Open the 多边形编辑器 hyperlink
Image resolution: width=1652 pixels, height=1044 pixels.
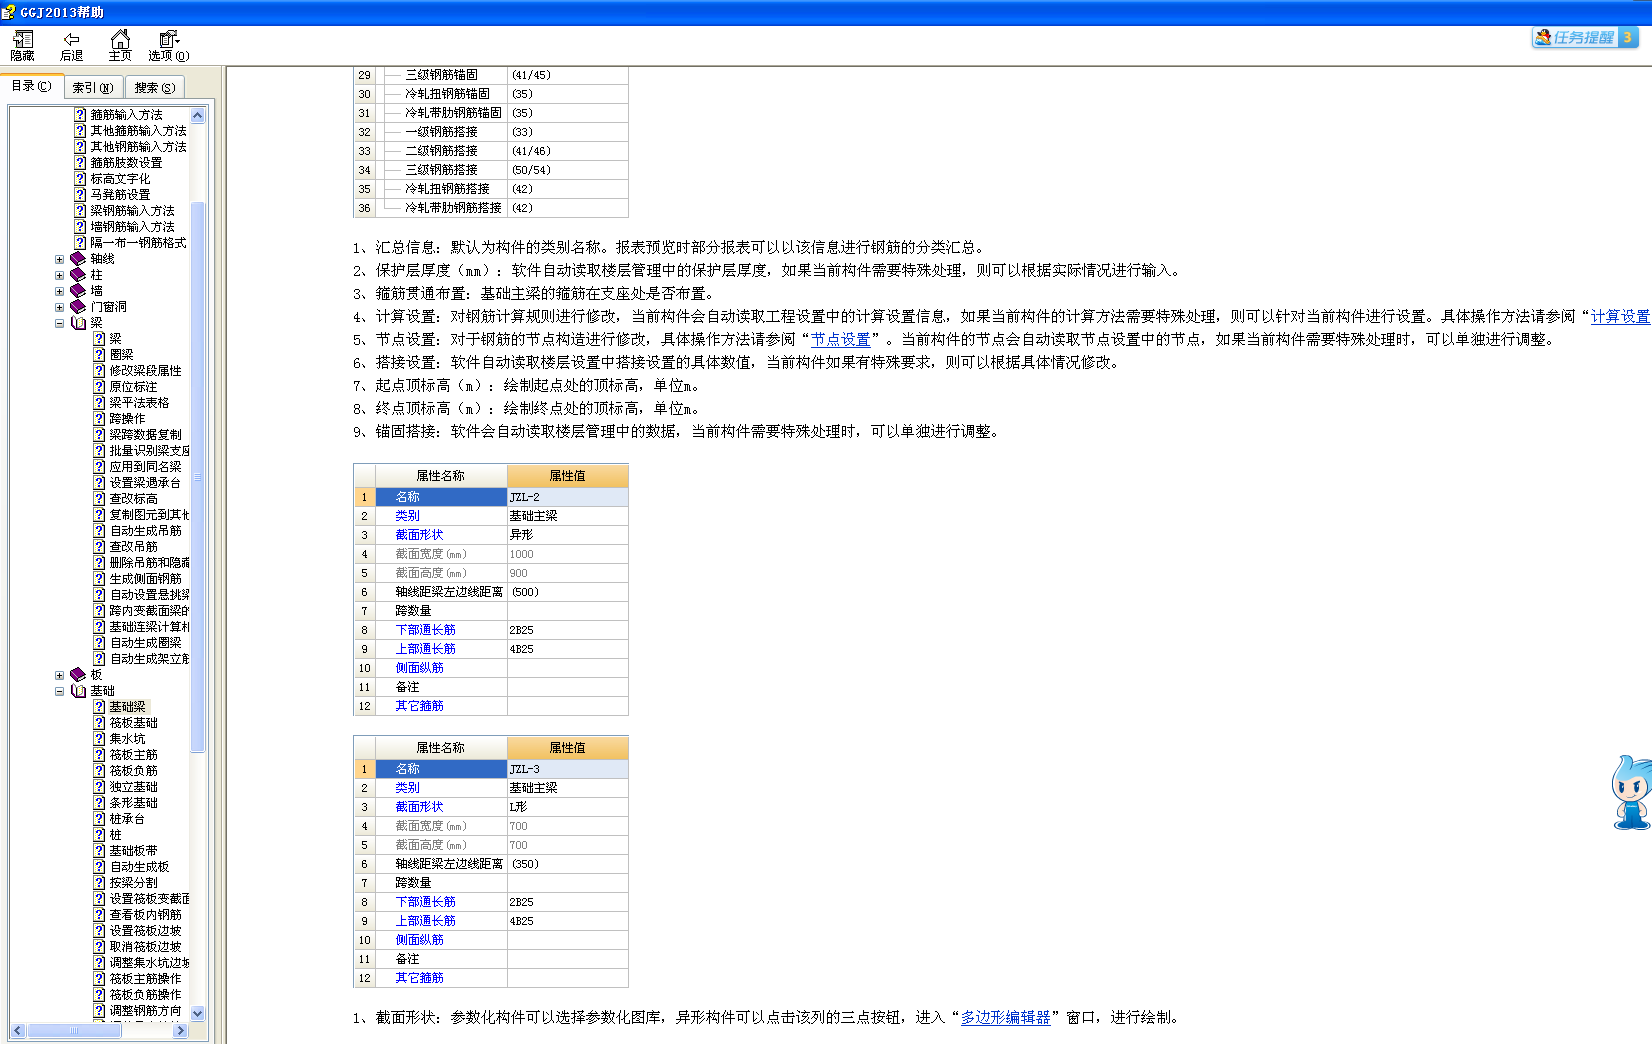1005,1017
